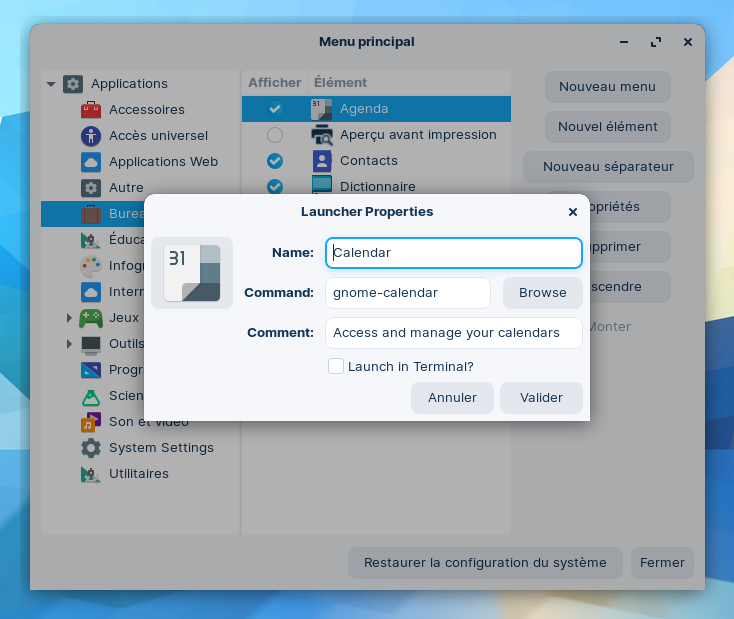Collapse the Applications tree node
The width and height of the screenshot is (734, 619).
(x=51, y=84)
